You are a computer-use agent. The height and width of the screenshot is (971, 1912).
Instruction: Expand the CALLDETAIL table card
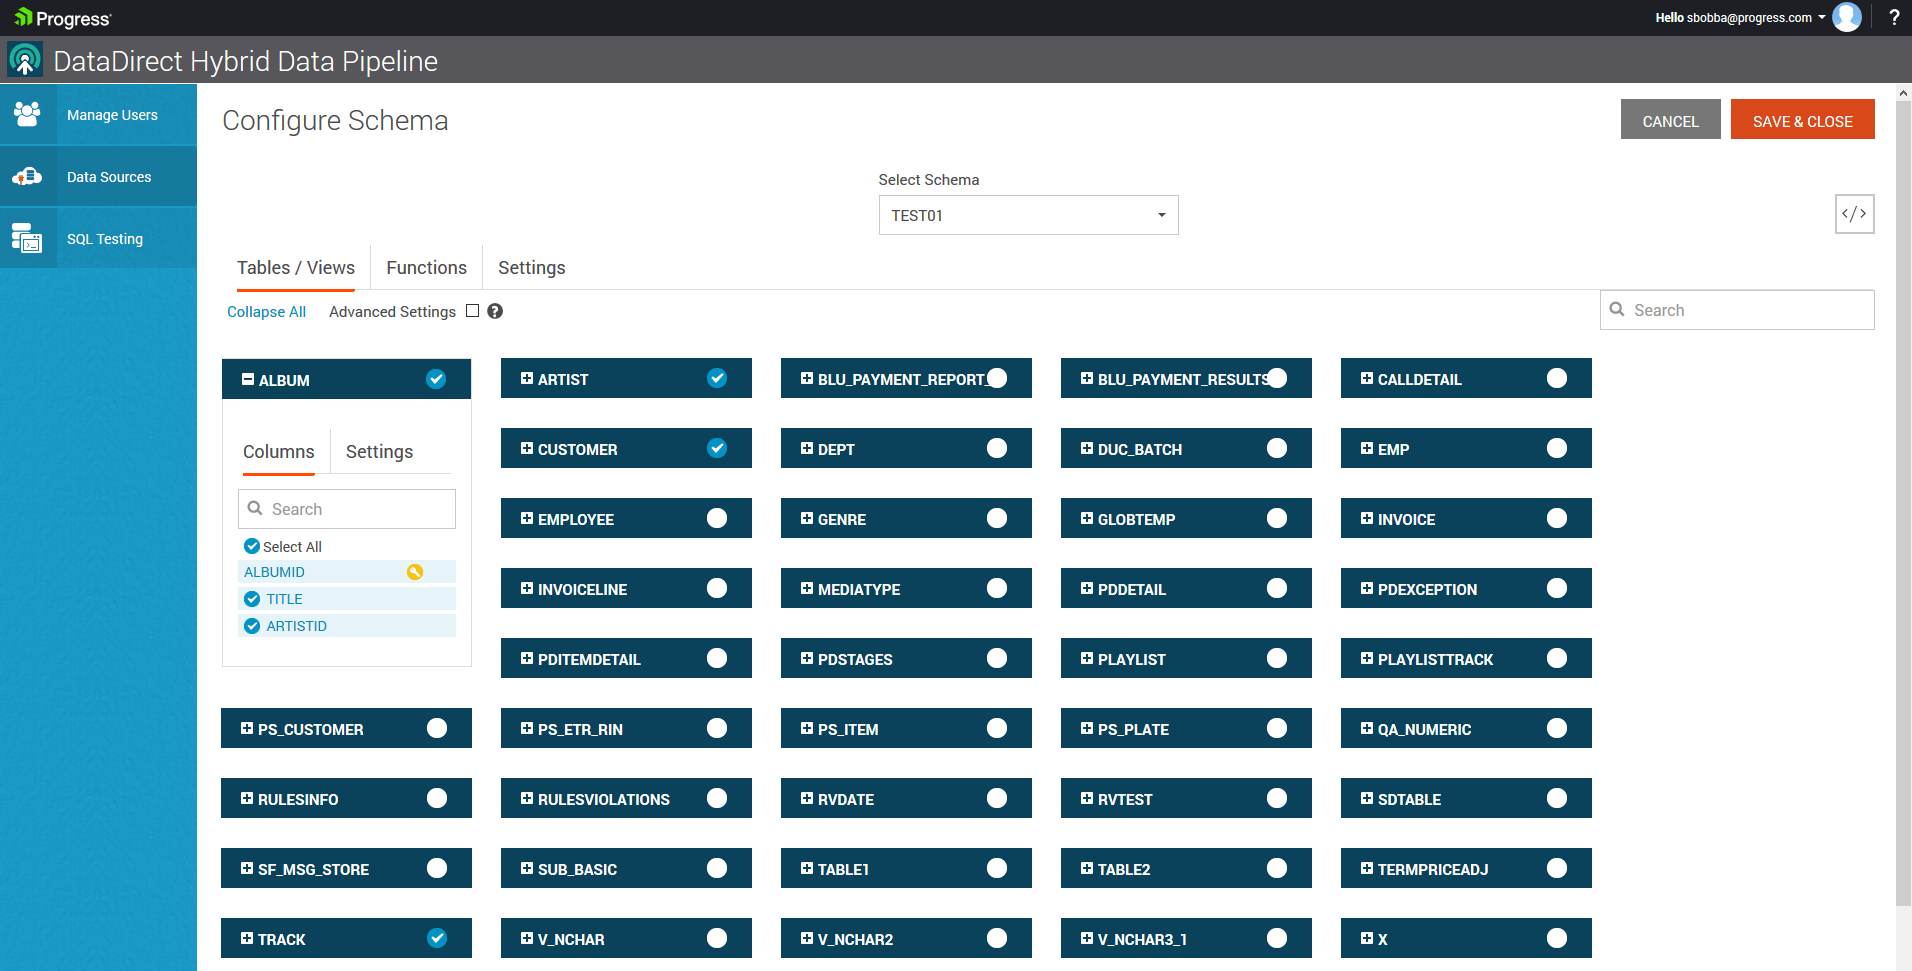click(1367, 378)
